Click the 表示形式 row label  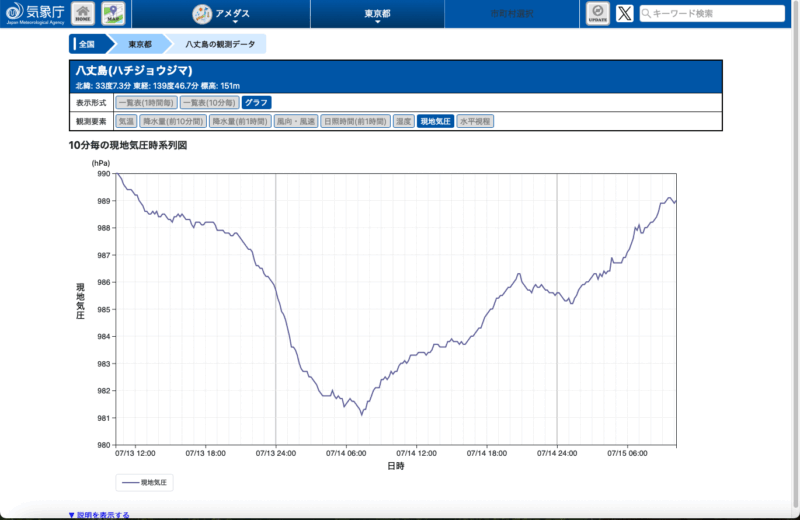pos(91,103)
